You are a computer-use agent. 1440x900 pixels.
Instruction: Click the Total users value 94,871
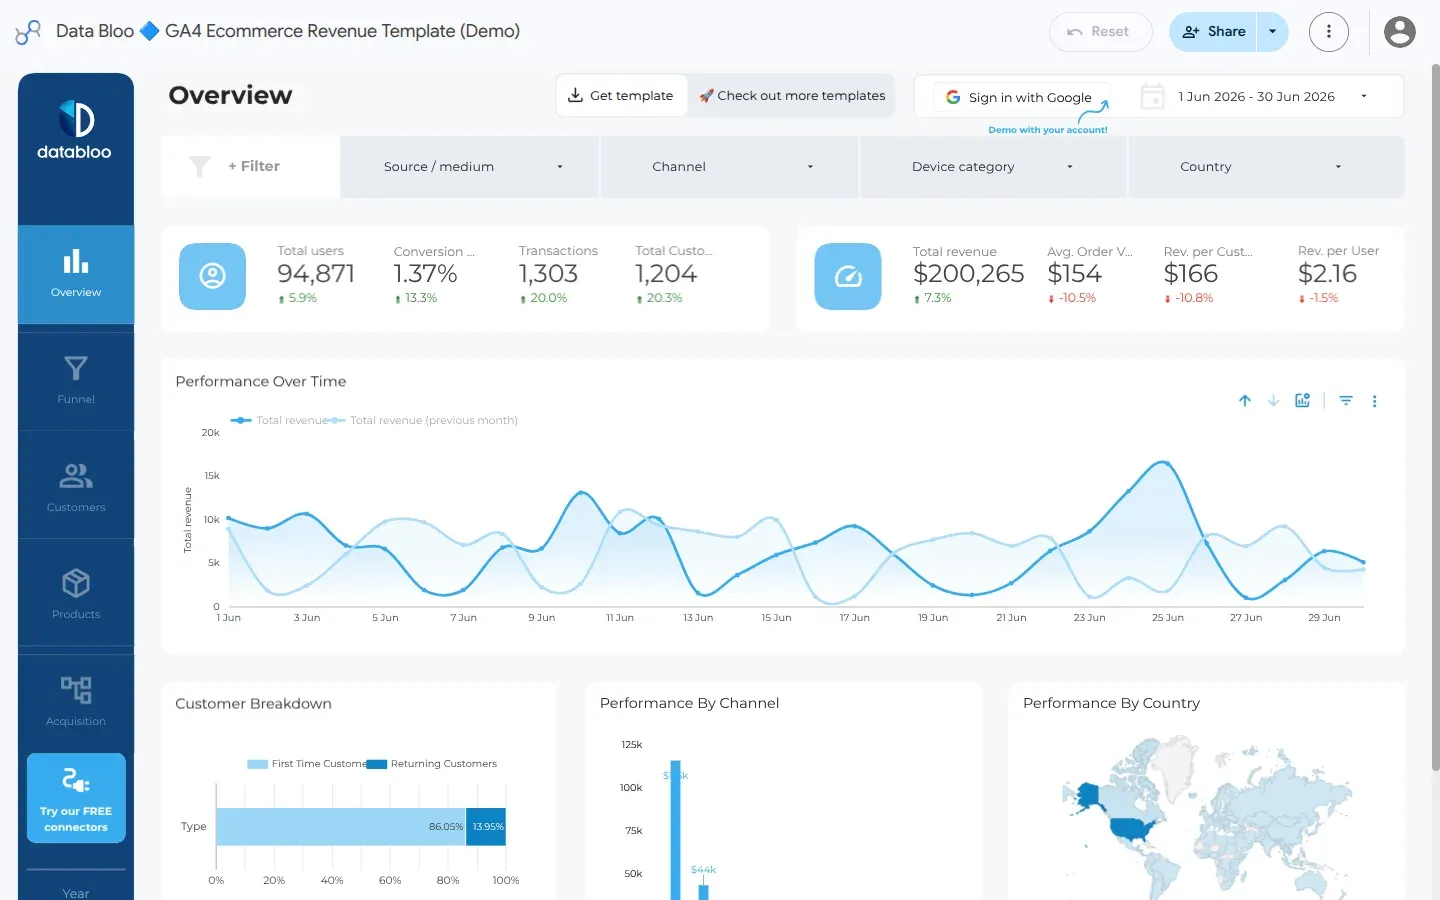coord(316,274)
